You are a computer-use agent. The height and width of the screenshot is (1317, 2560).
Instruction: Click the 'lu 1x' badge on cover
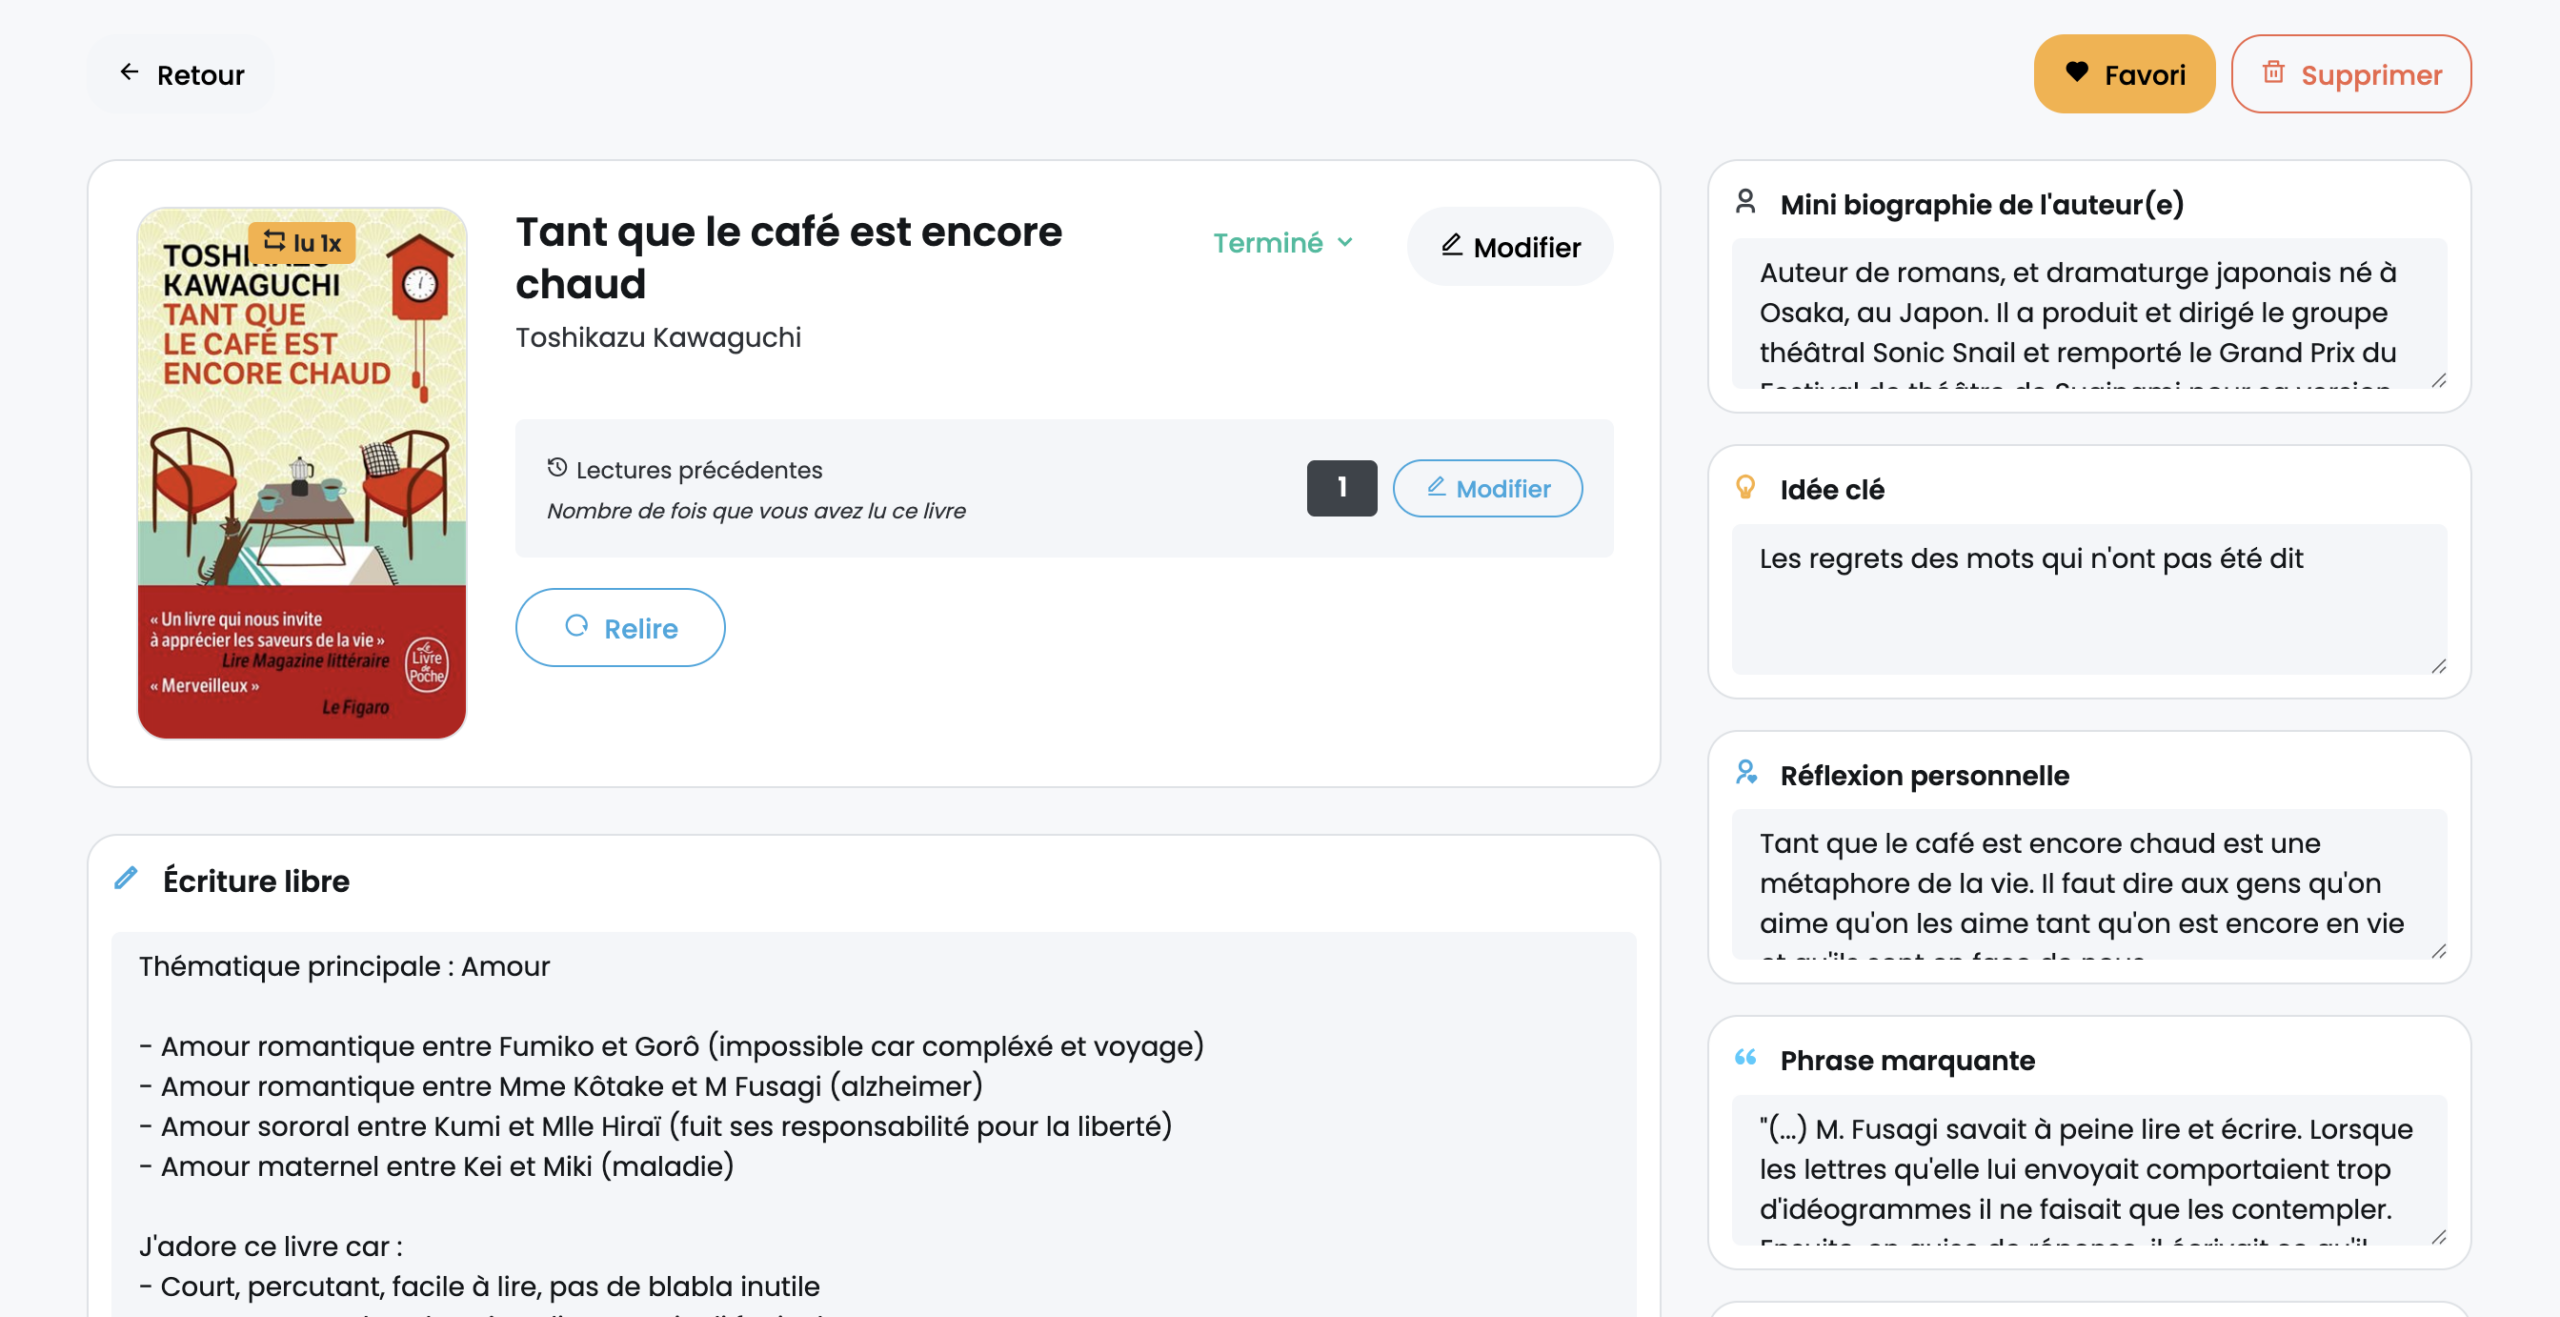click(x=303, y=243)
